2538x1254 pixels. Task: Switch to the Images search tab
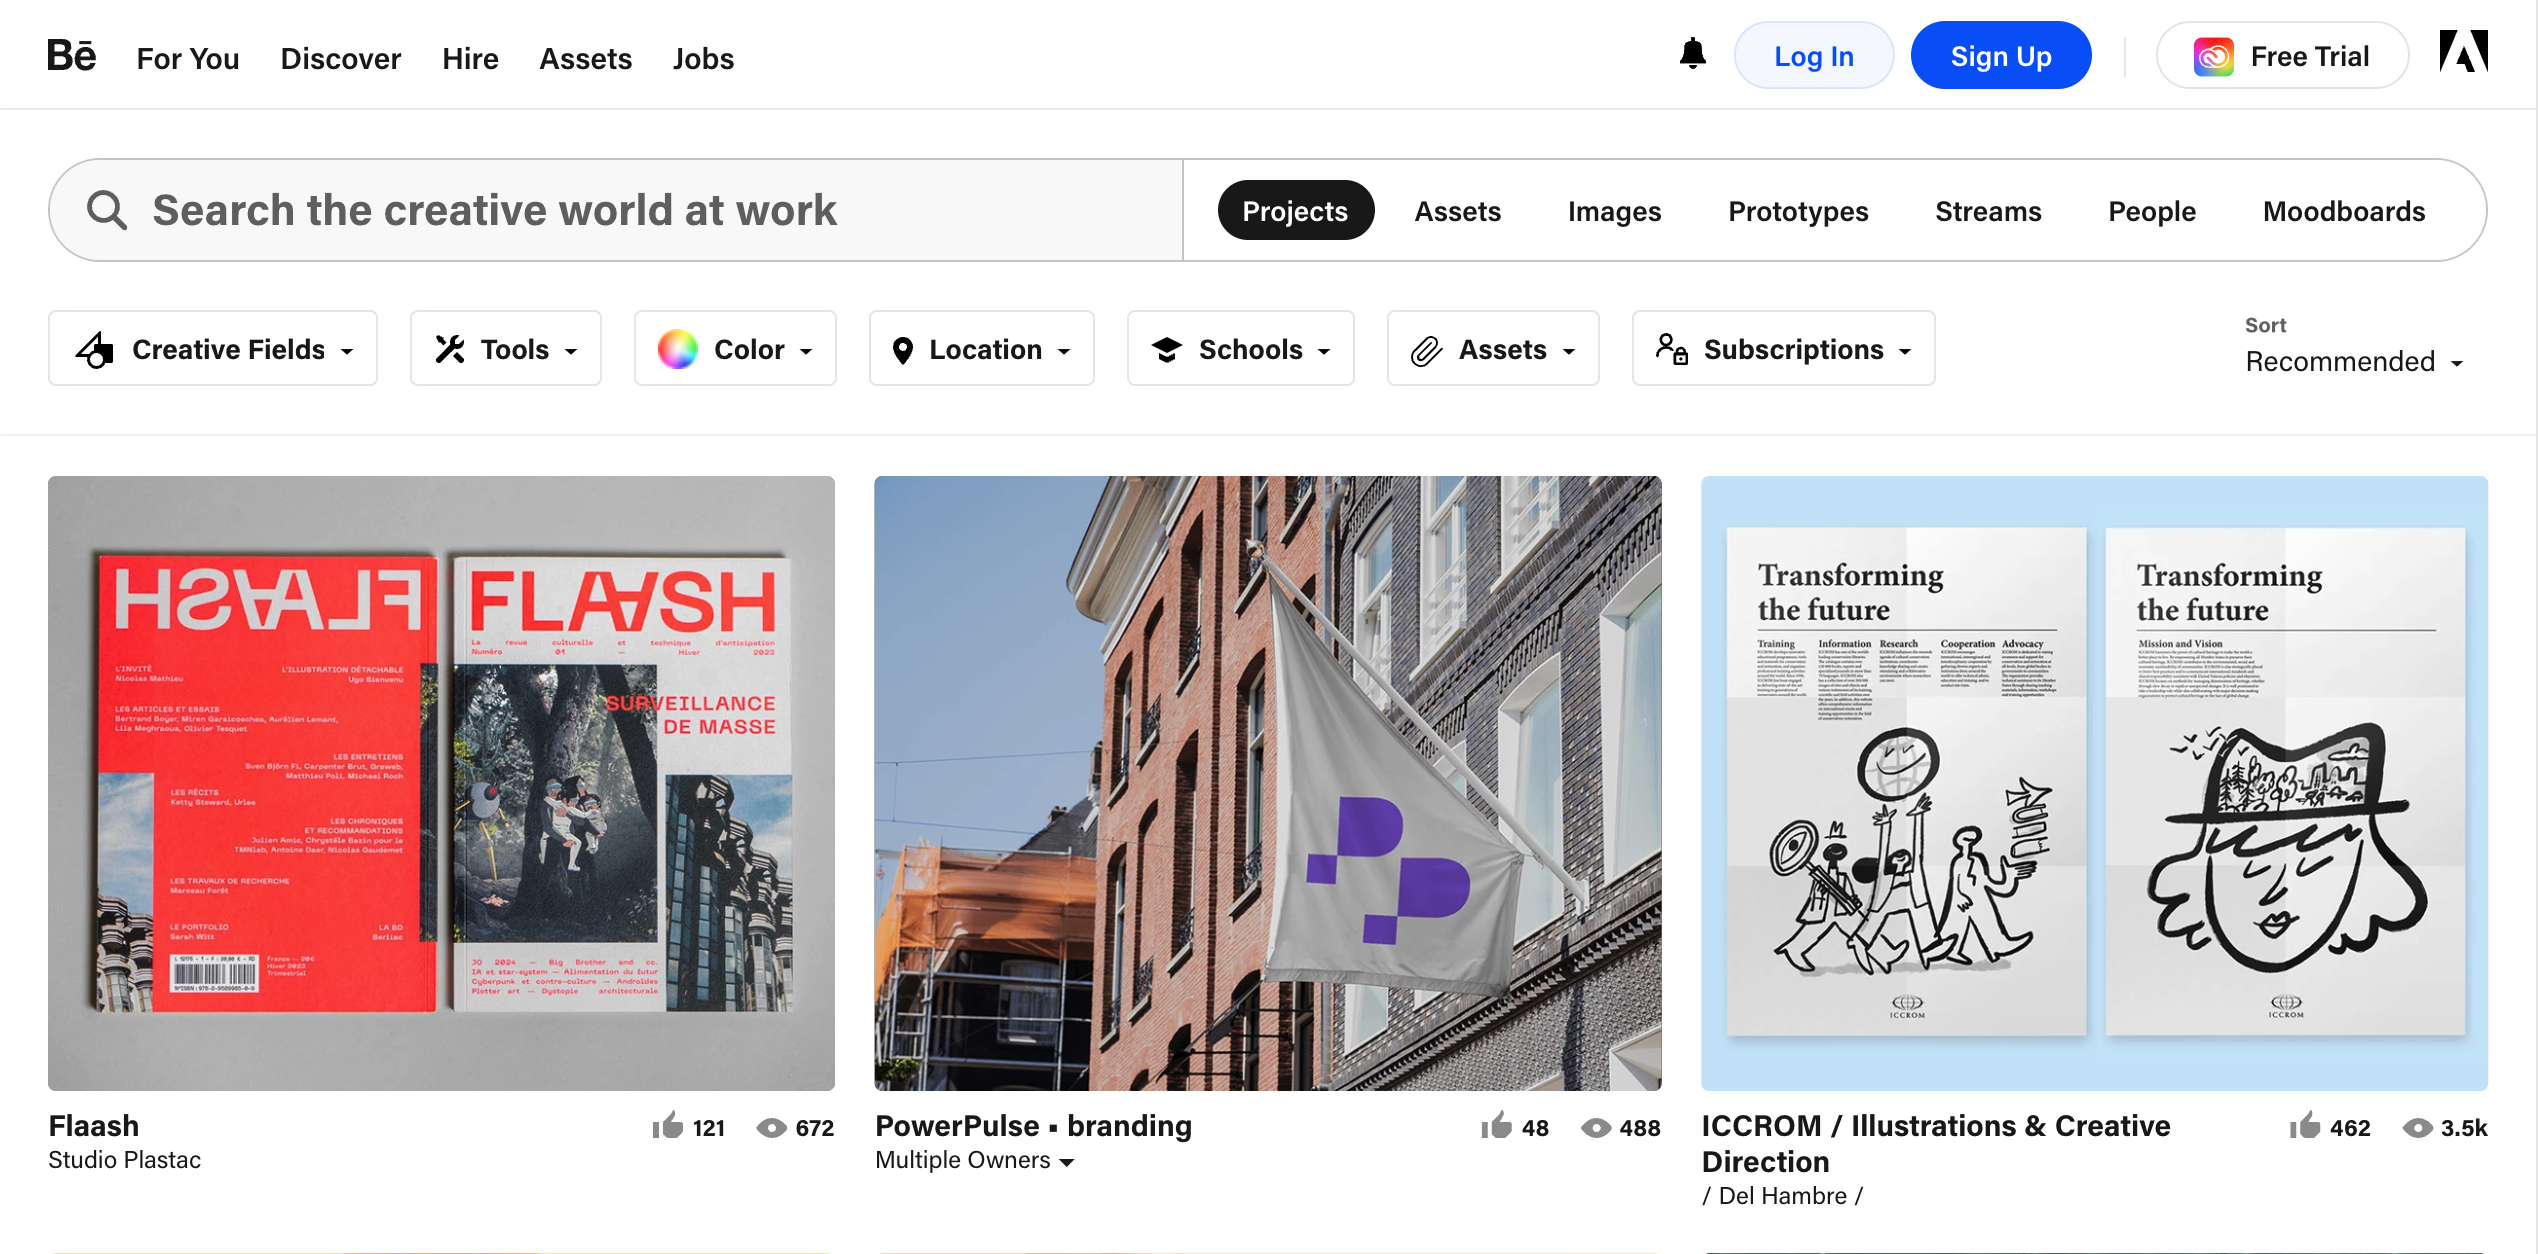(1614, 211)
